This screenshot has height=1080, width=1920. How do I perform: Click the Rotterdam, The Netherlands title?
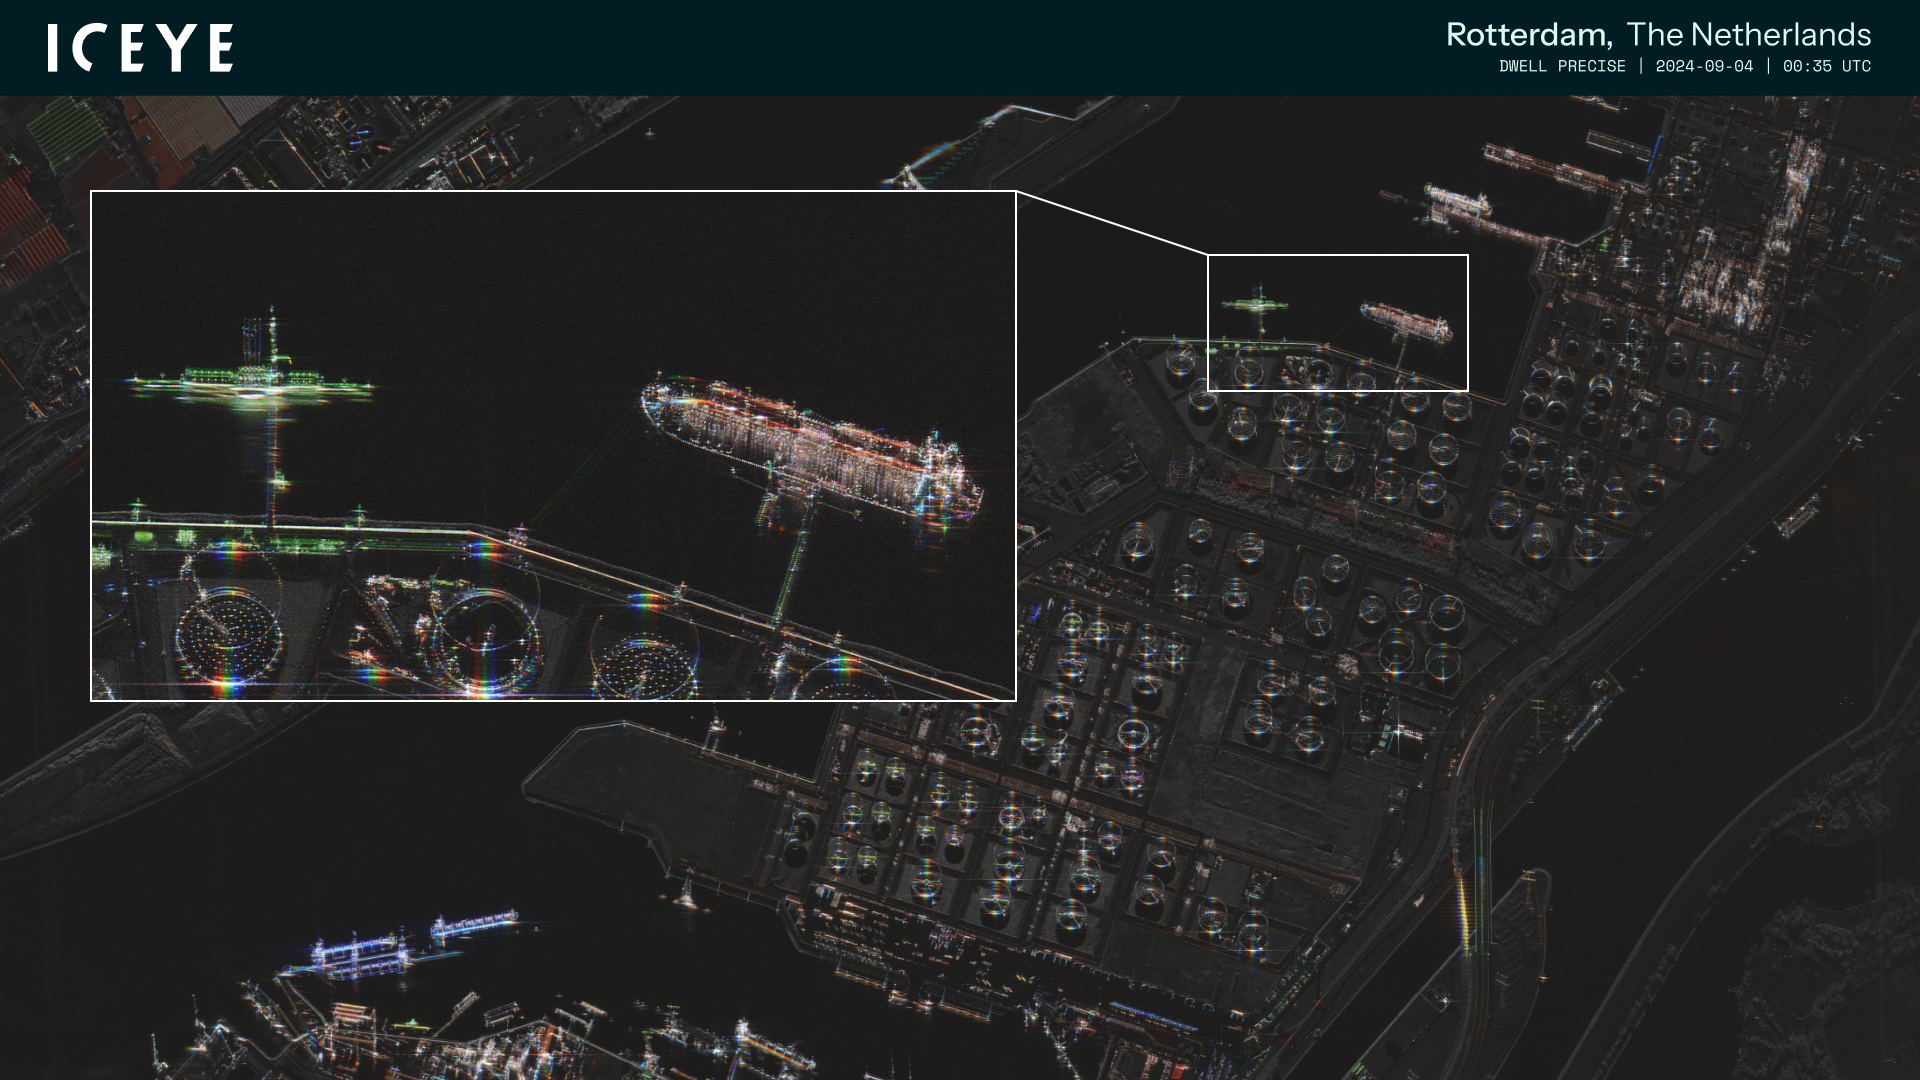tap(1660, 35)
